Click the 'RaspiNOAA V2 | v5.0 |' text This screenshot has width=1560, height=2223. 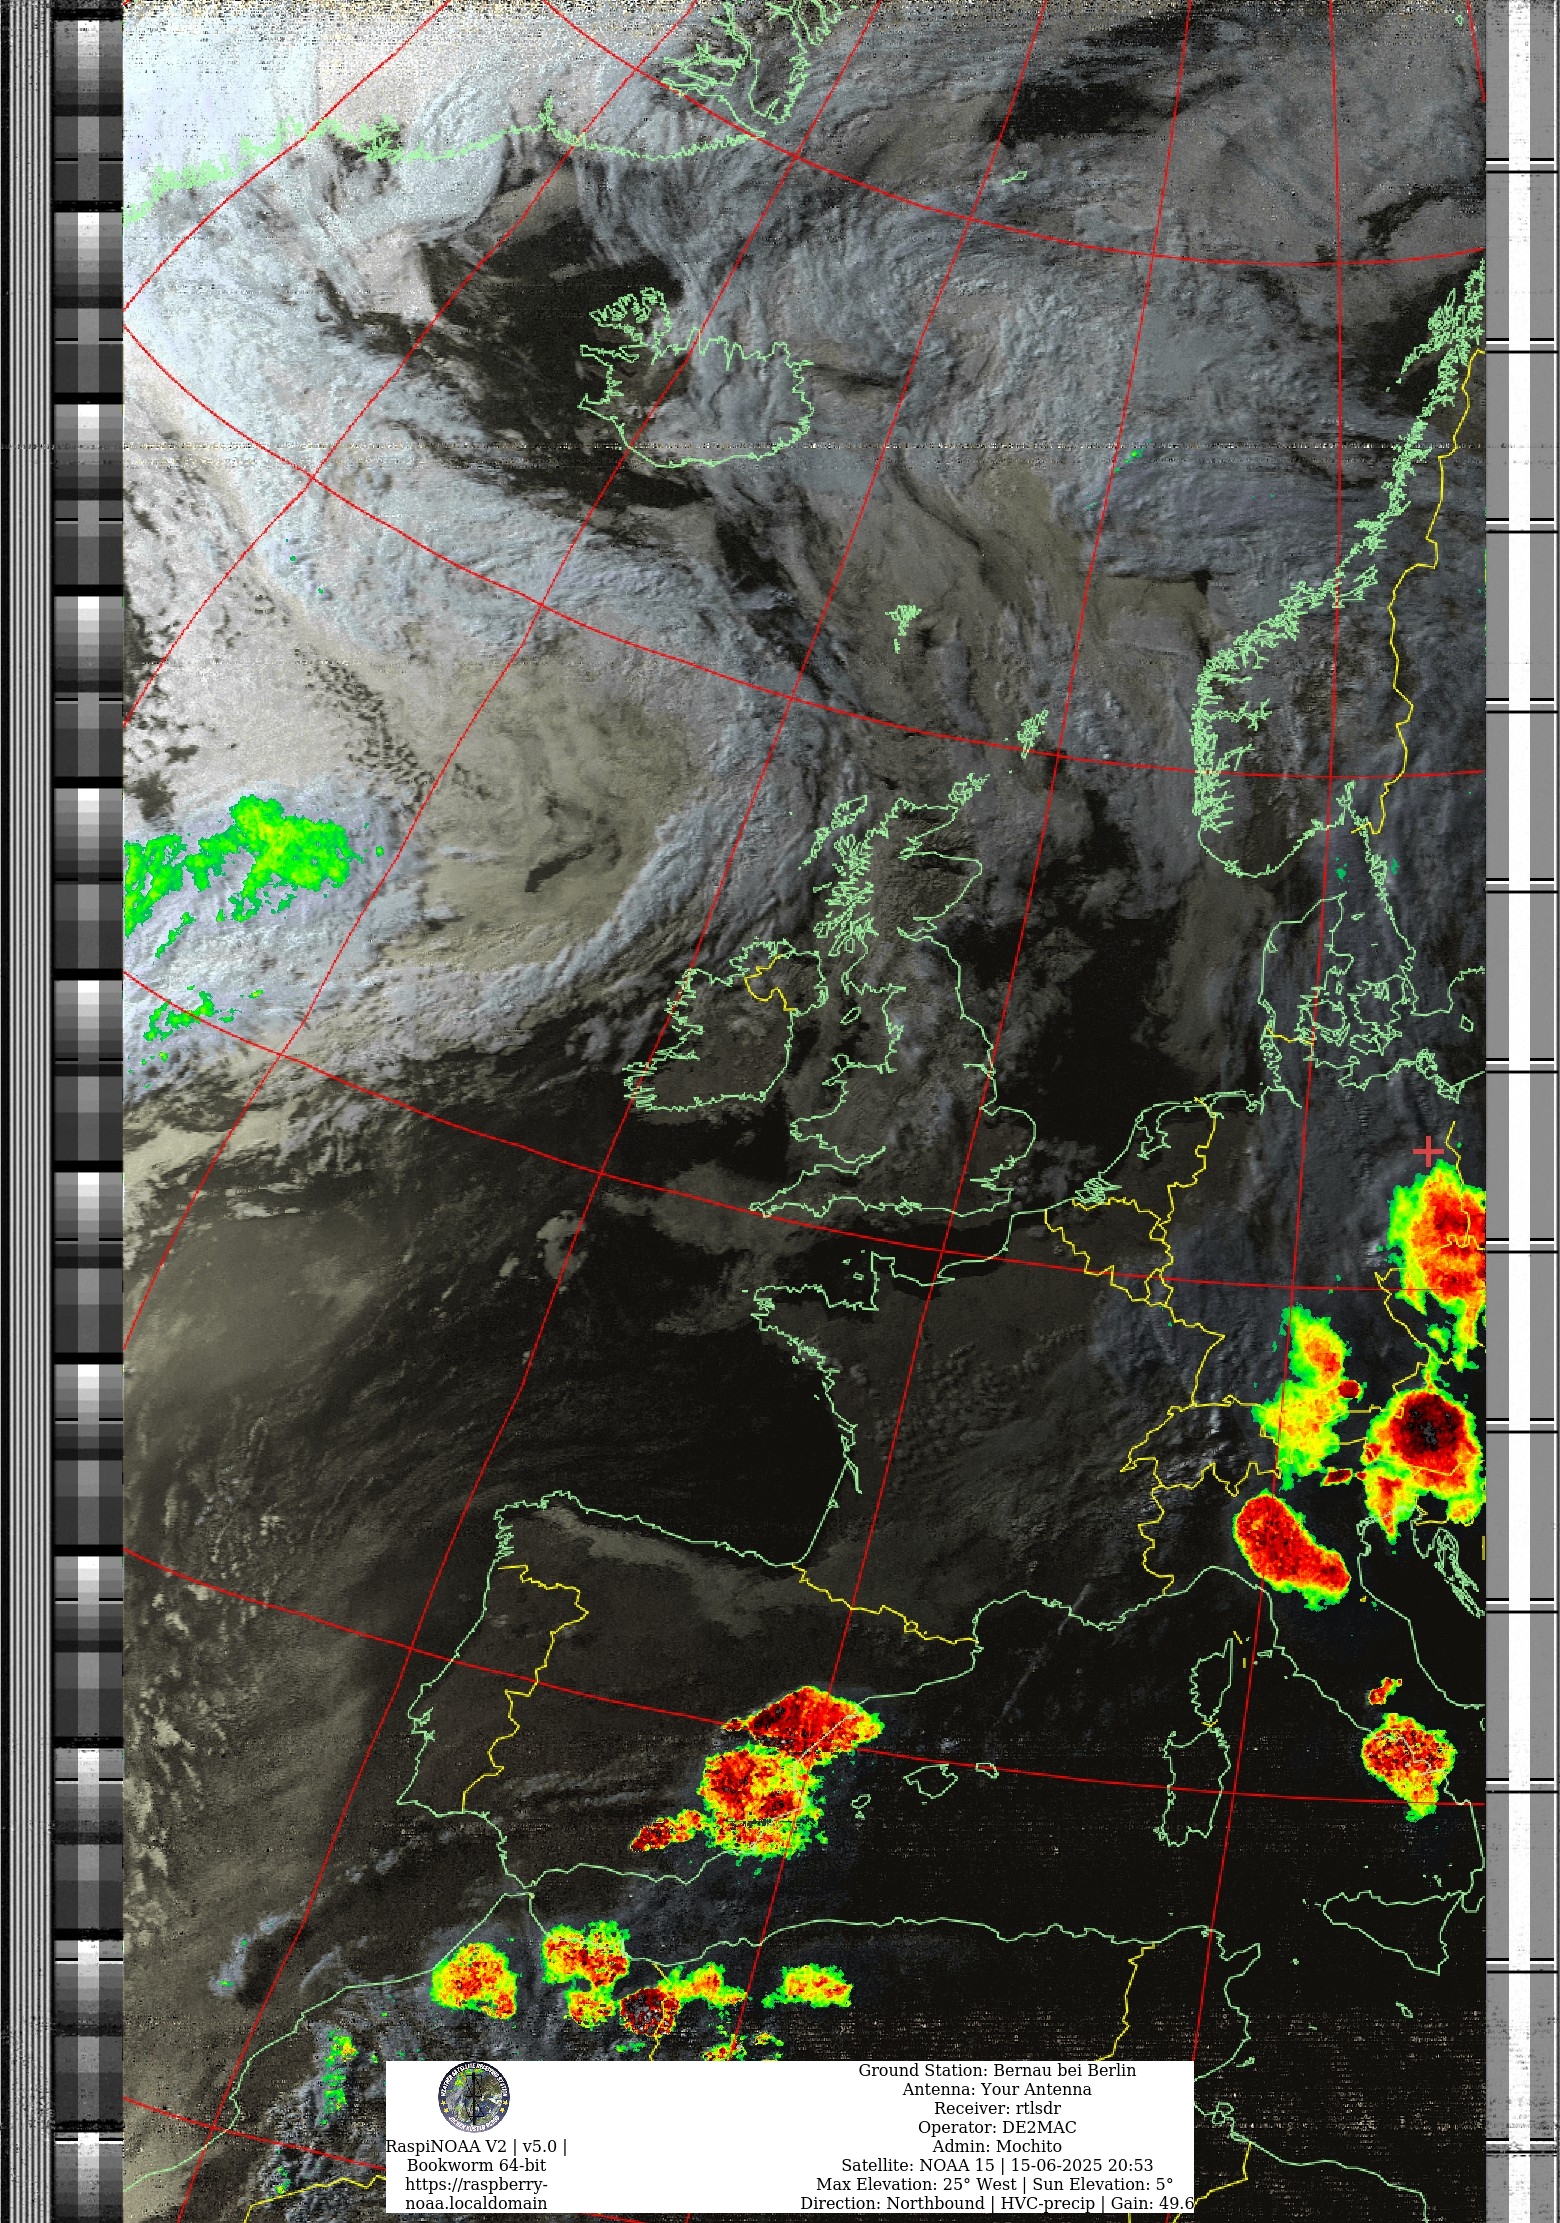click(x=476, y=2147)
